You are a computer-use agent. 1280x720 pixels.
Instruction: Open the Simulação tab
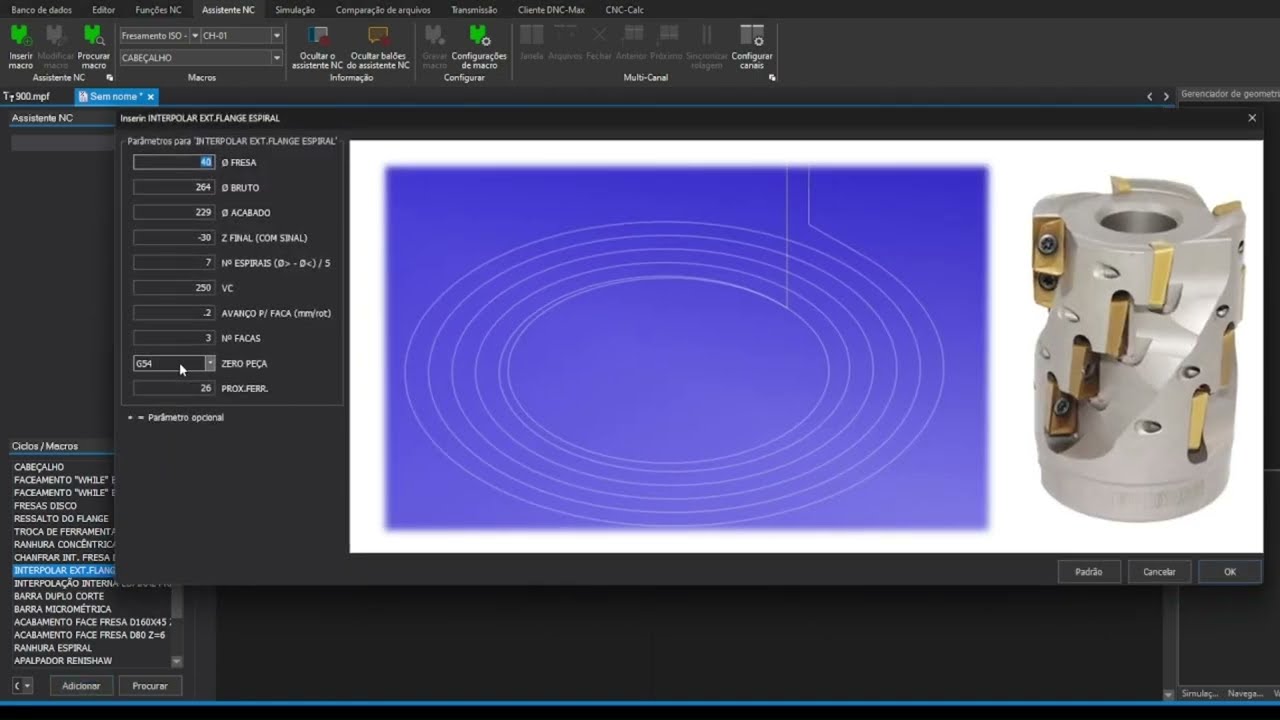click(295, 10)
